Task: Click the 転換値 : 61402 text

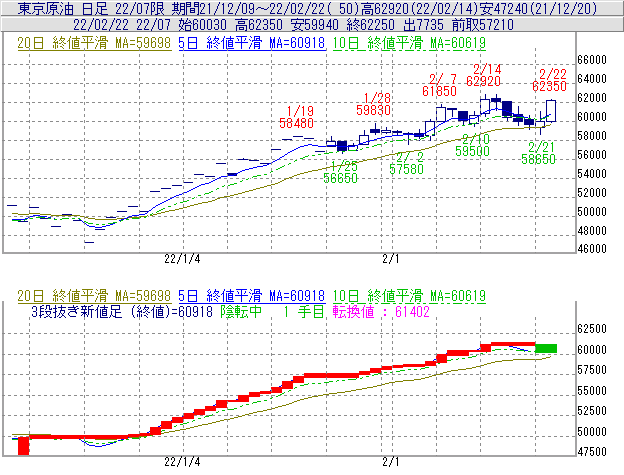Action: [x=381, y=311]
